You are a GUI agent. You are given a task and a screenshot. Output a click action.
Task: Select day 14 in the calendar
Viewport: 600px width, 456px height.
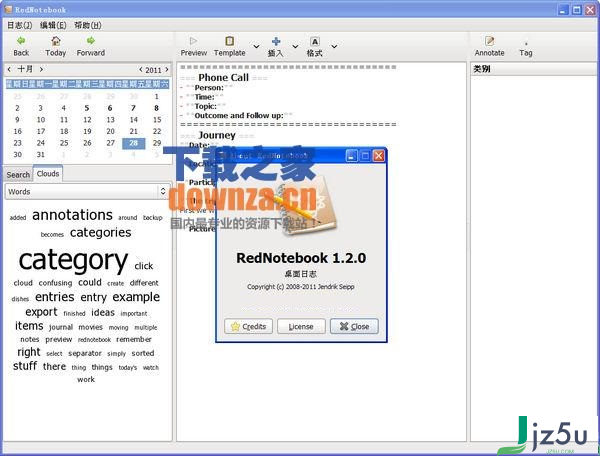[134, 120]
